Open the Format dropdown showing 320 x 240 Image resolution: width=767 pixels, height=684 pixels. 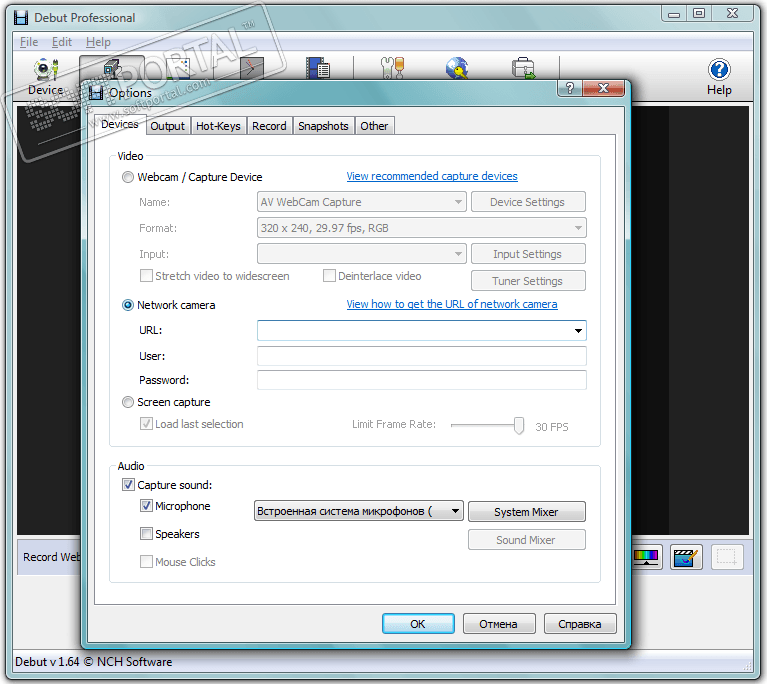pyautogui.click(x=422, y=228)
